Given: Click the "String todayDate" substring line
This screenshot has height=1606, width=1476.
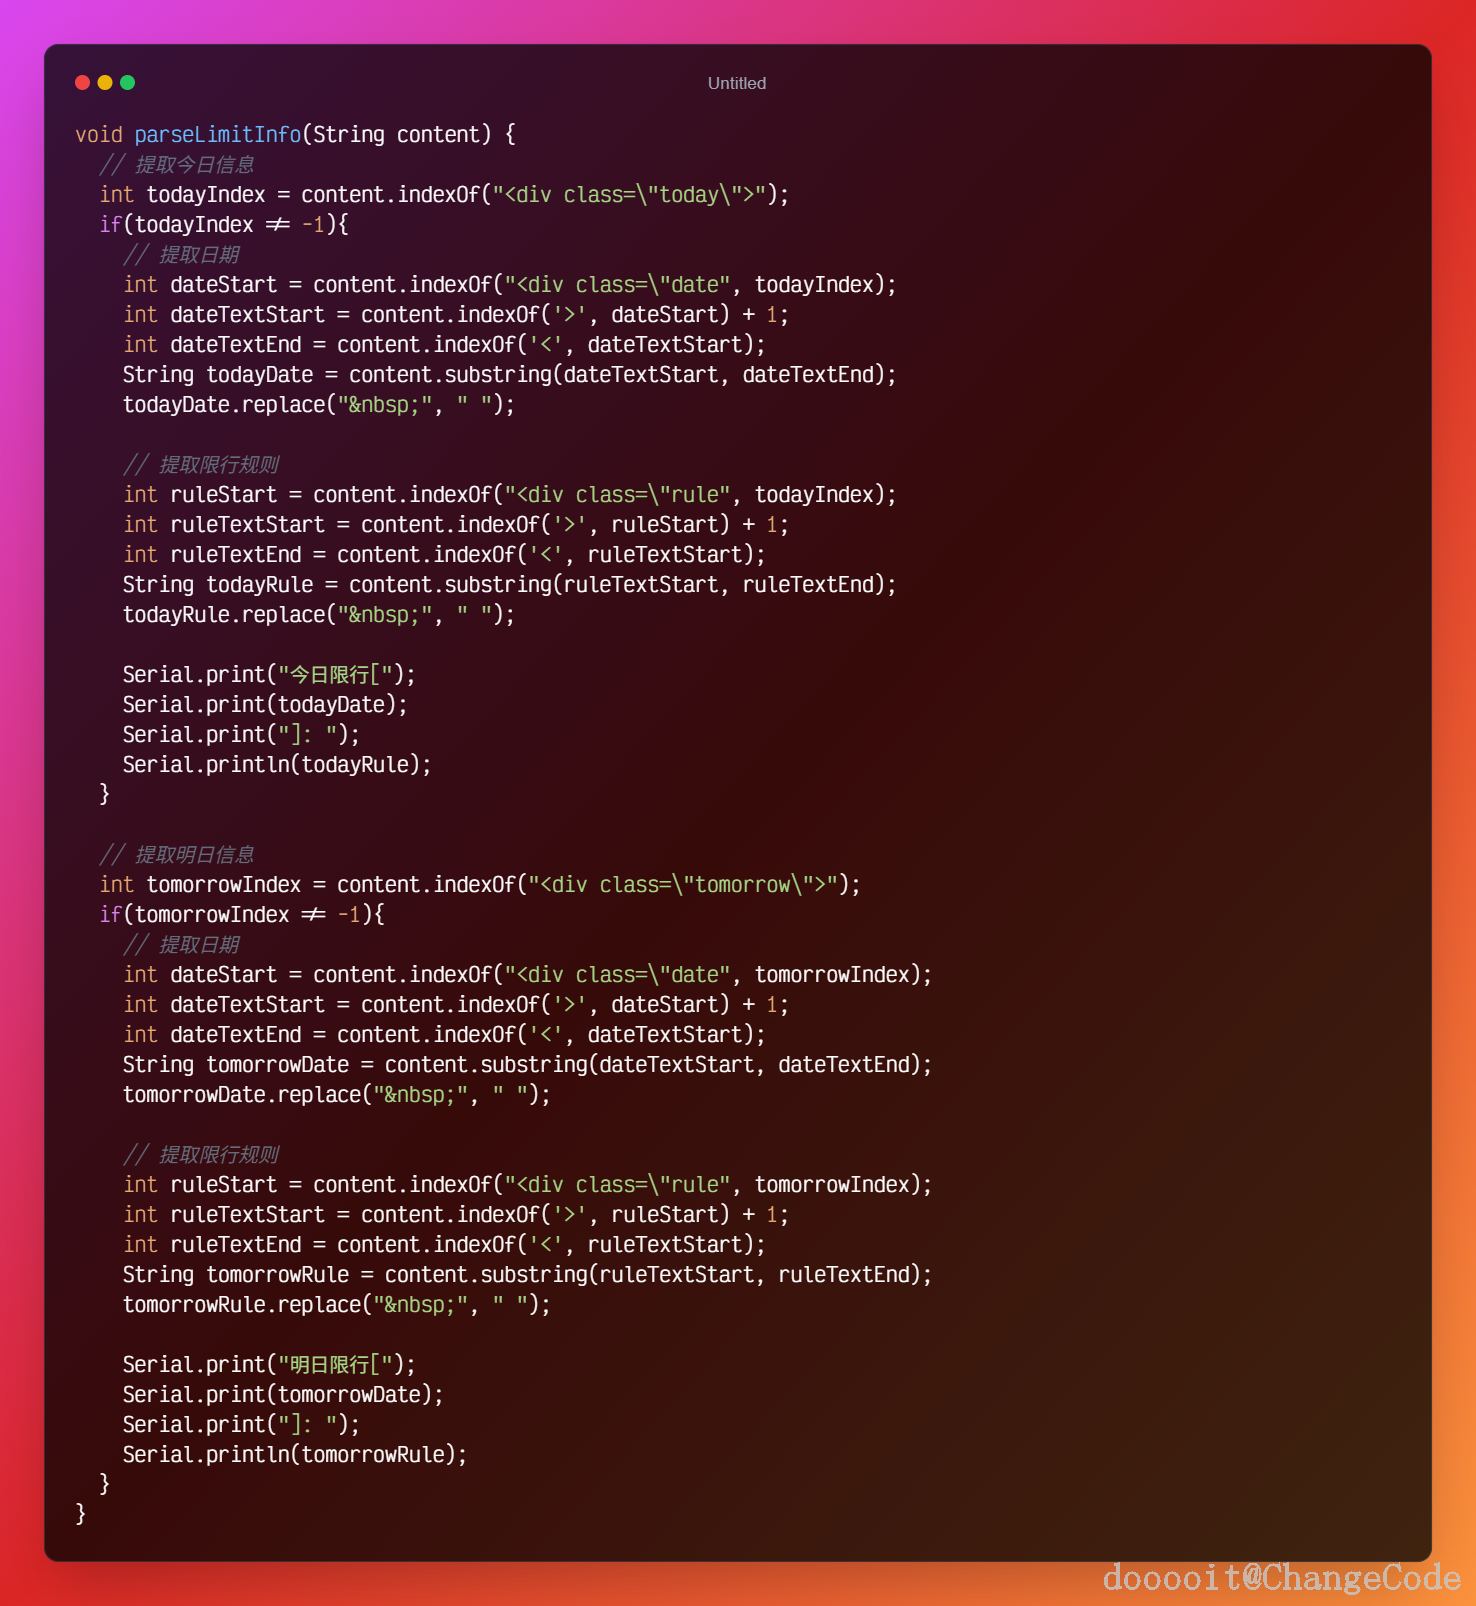Looking at the screenshot, I should [x=510, y=375].
